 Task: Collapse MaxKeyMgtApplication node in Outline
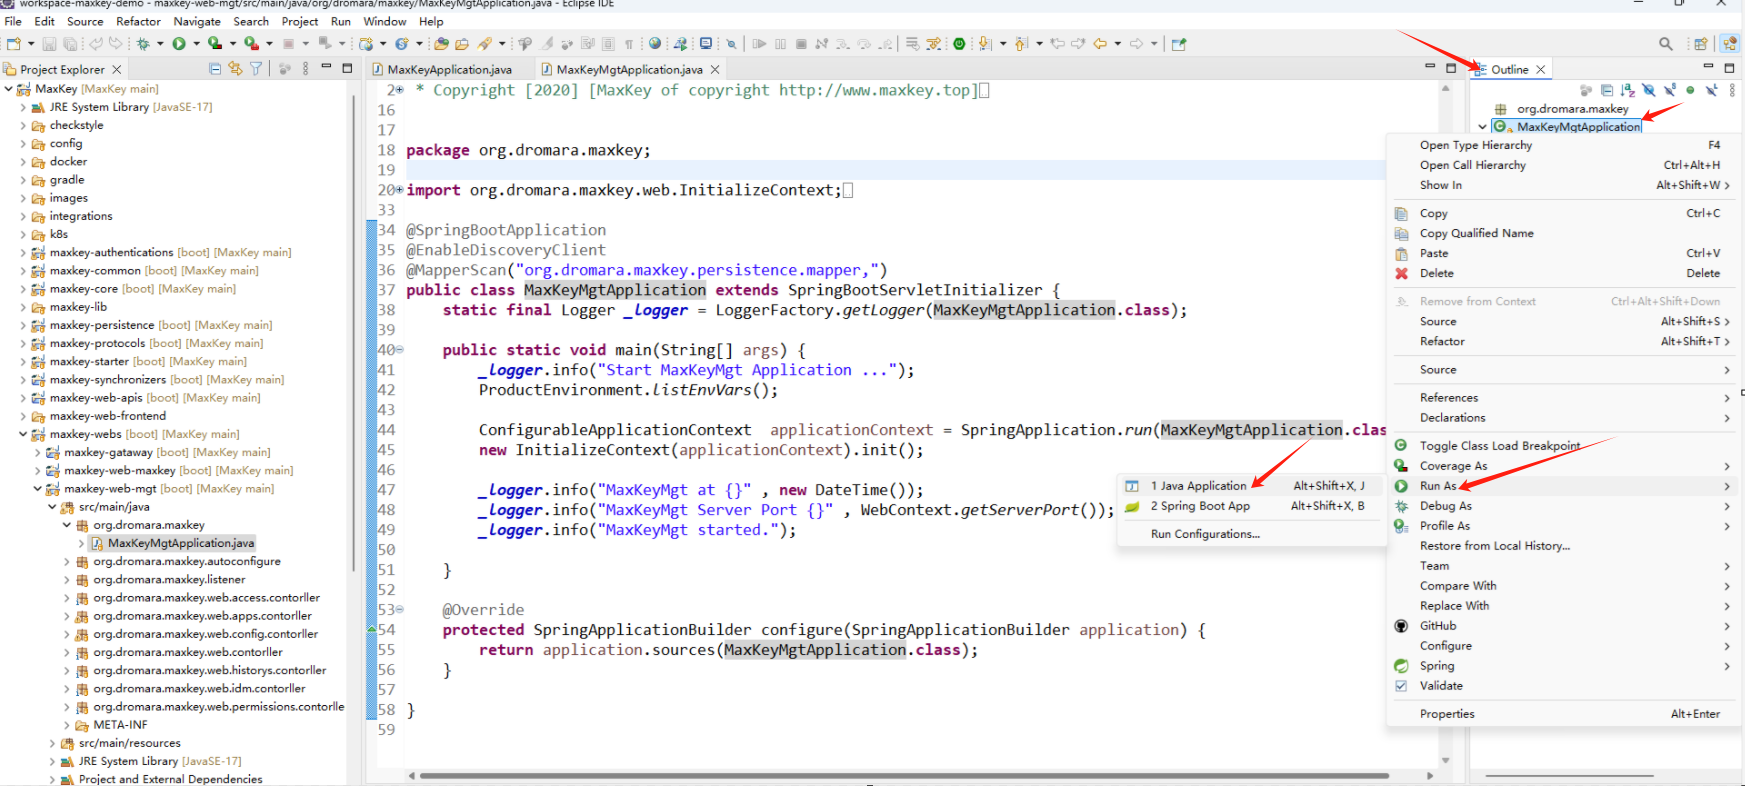[1482, 127]
